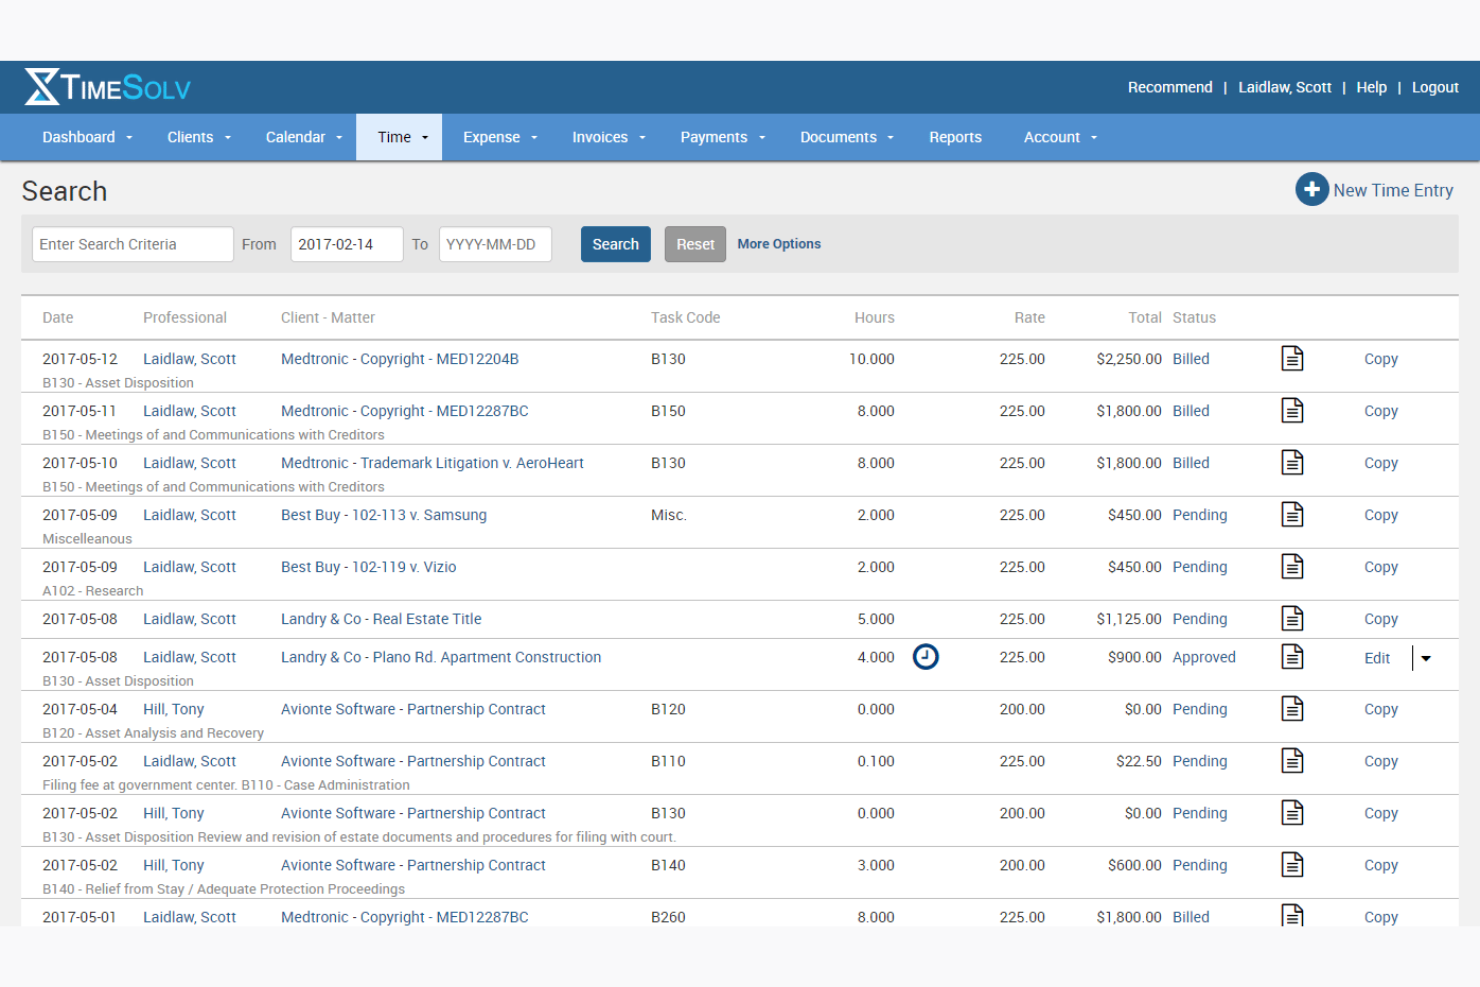Expand the Edit dropdown arrow on Approved row
This screenshot has width=1480, height=987.
click(1426, 658)
